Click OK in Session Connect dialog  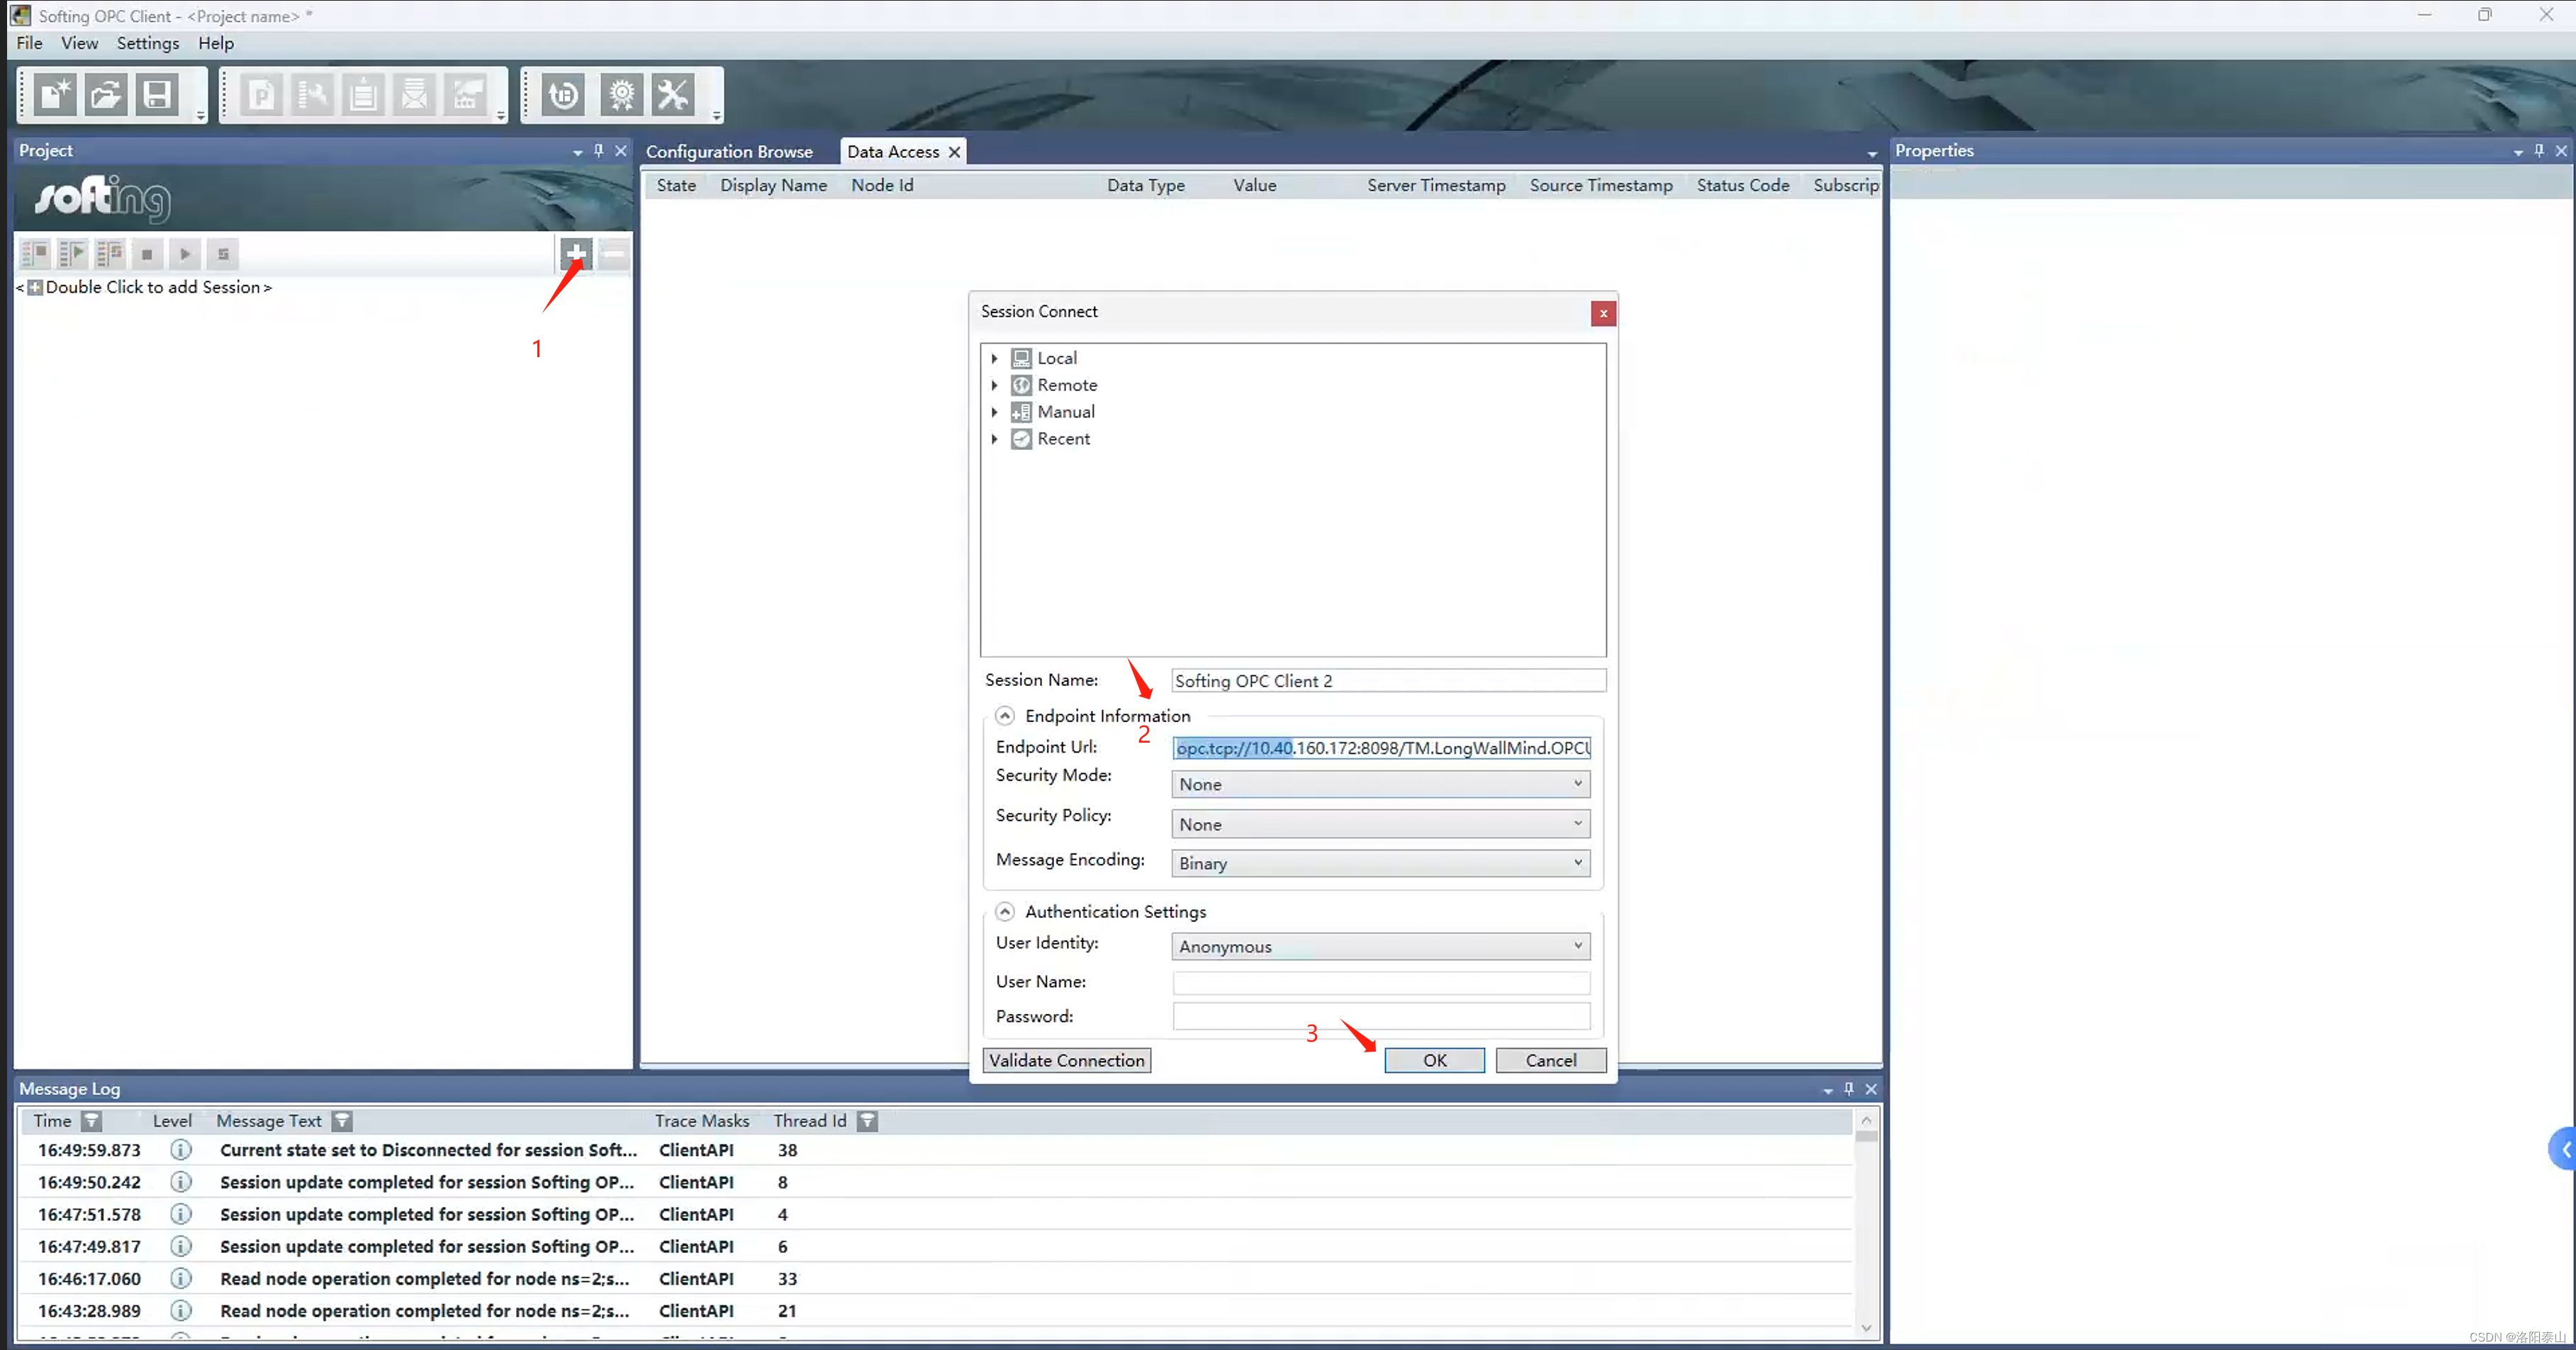coord(1434,1060)
